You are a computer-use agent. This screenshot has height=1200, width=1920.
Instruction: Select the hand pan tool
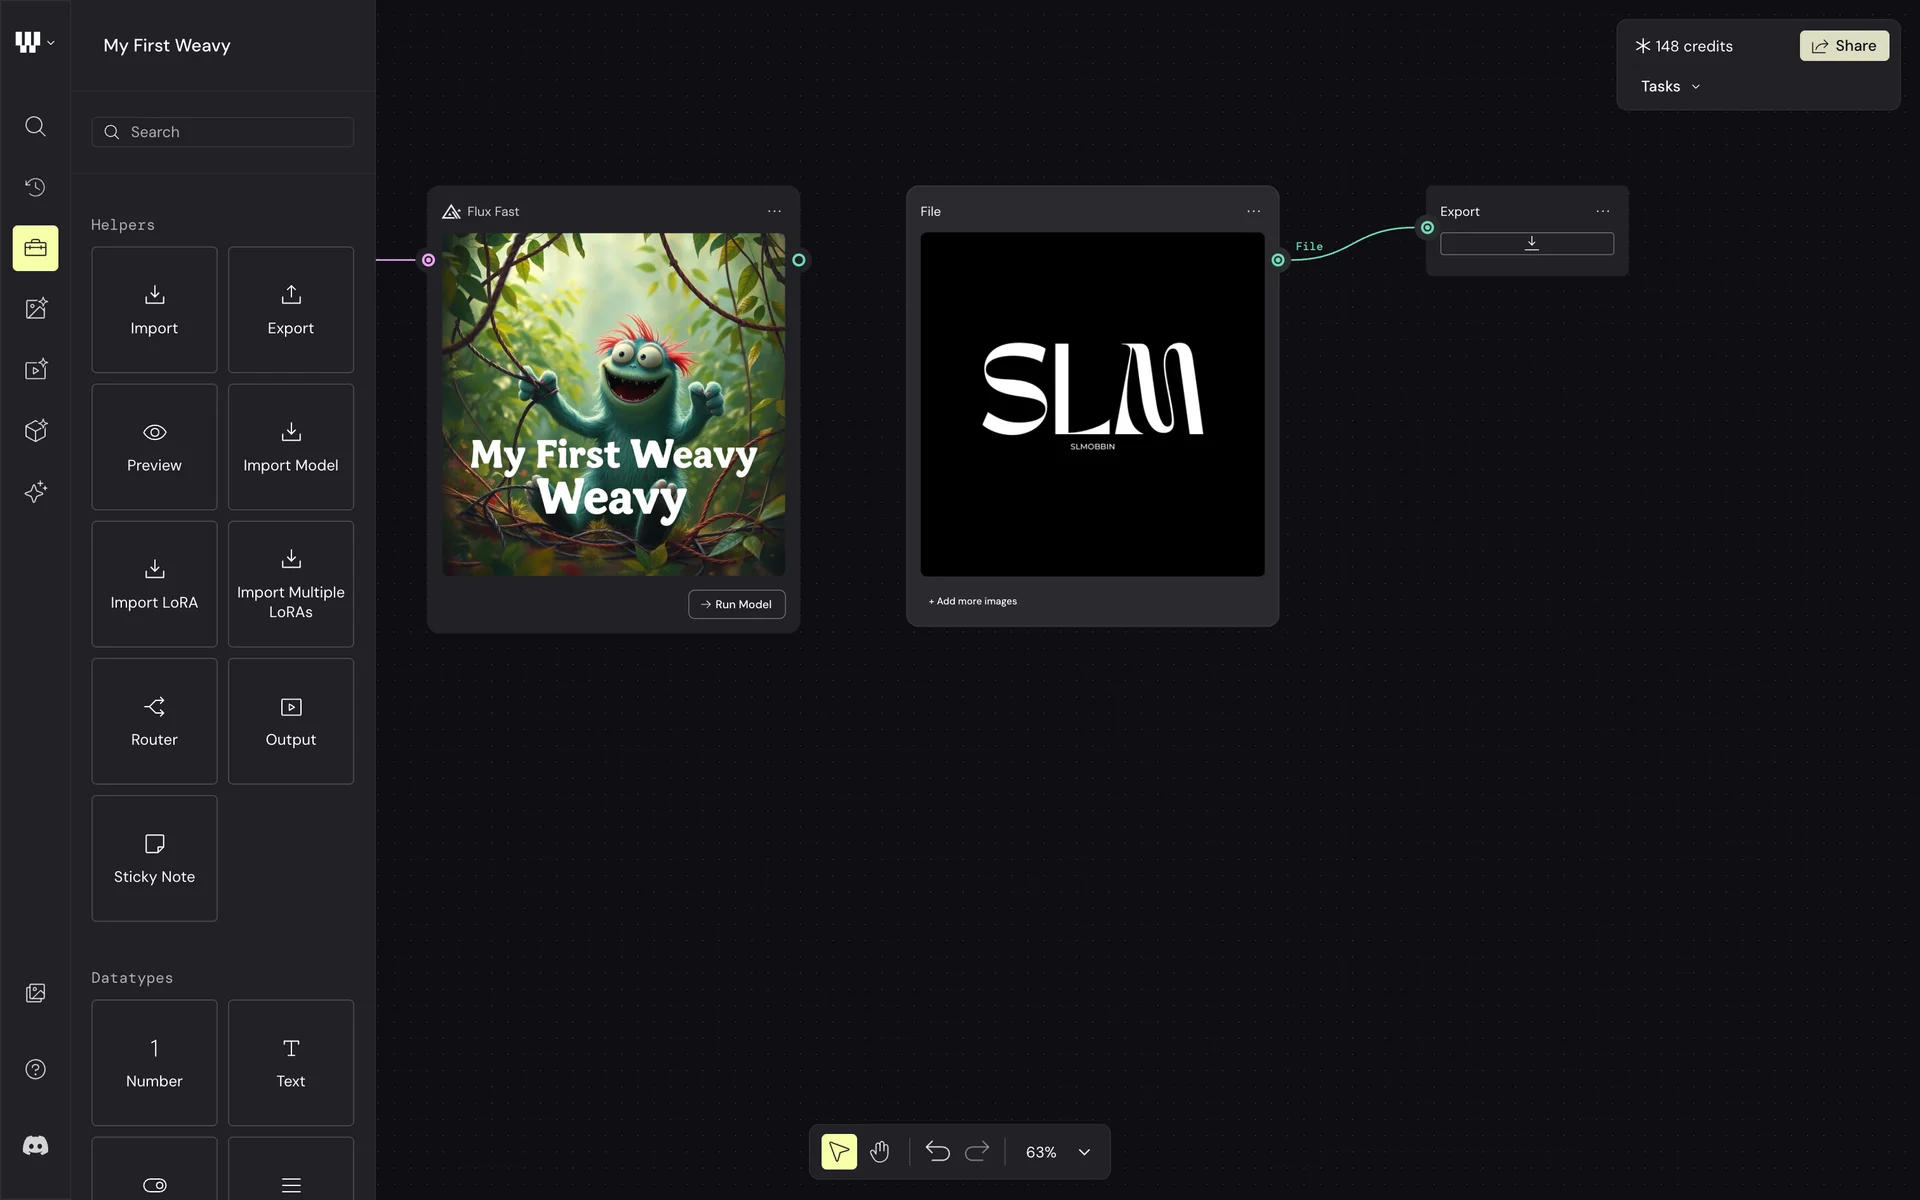click(x=880, y=1152)
